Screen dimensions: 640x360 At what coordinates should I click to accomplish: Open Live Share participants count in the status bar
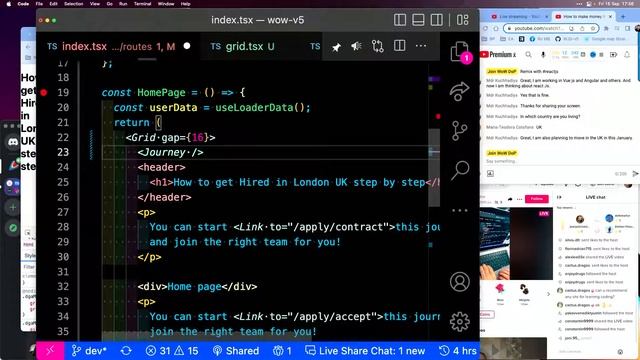click(x=282, y=351)
